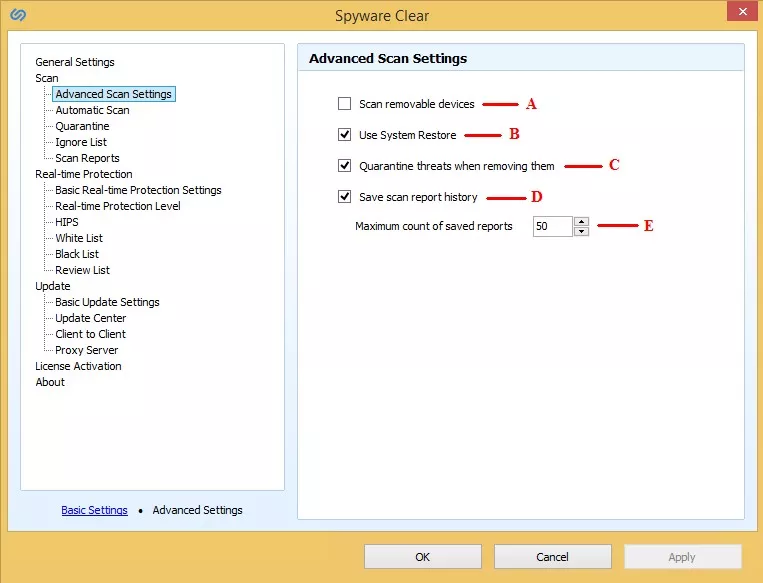The width and height of the screenshot is (763, 583).
Task: Increase maximum saved reports with up arrow
Action: pos(581,221)
